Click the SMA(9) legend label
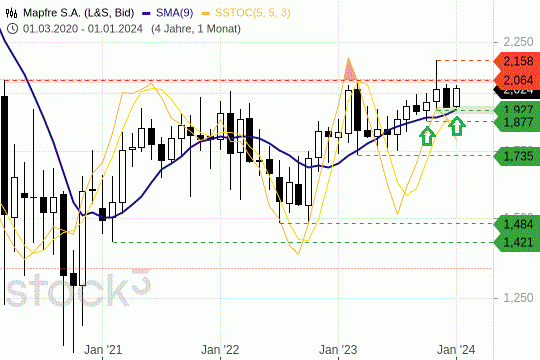The height and width of the screenshot is (360, 540). (x=174, y=13)
